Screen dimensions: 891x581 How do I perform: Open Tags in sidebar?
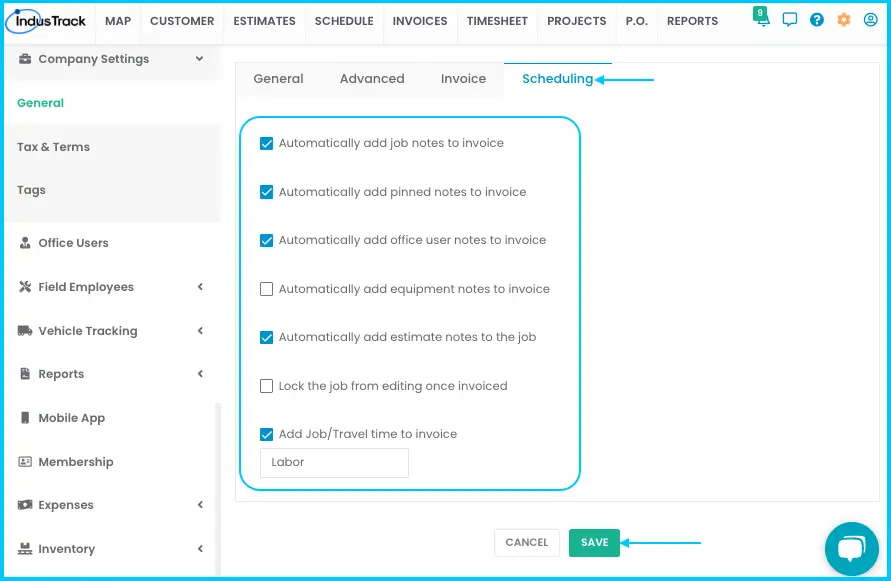(x=31, y=190)
